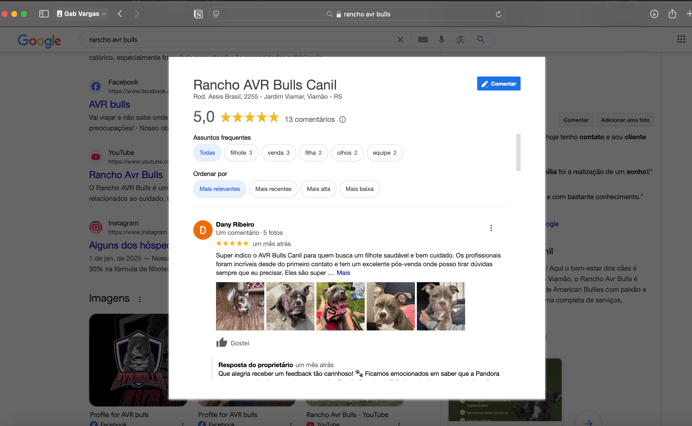Expand the Gab Vargas profile dropdown
The height and width of the screenshot is (426, 692).
point(81,14)
